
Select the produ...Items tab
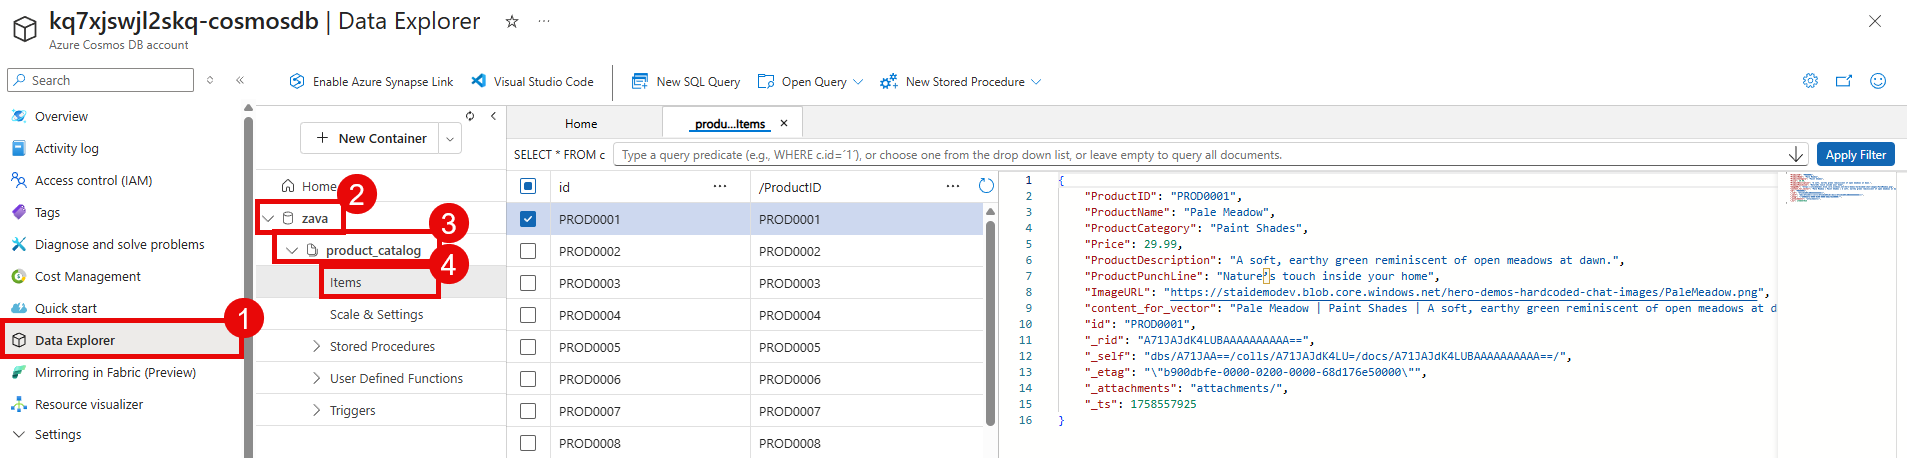(730, 124)
